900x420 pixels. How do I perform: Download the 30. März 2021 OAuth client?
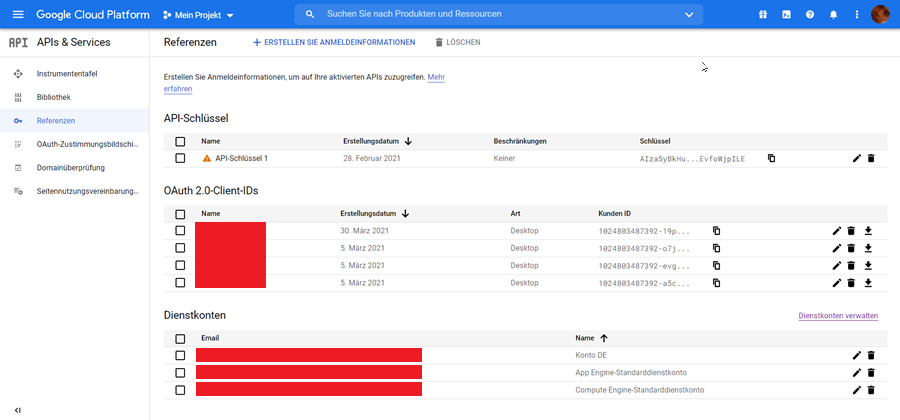click(x=868, y=231)
